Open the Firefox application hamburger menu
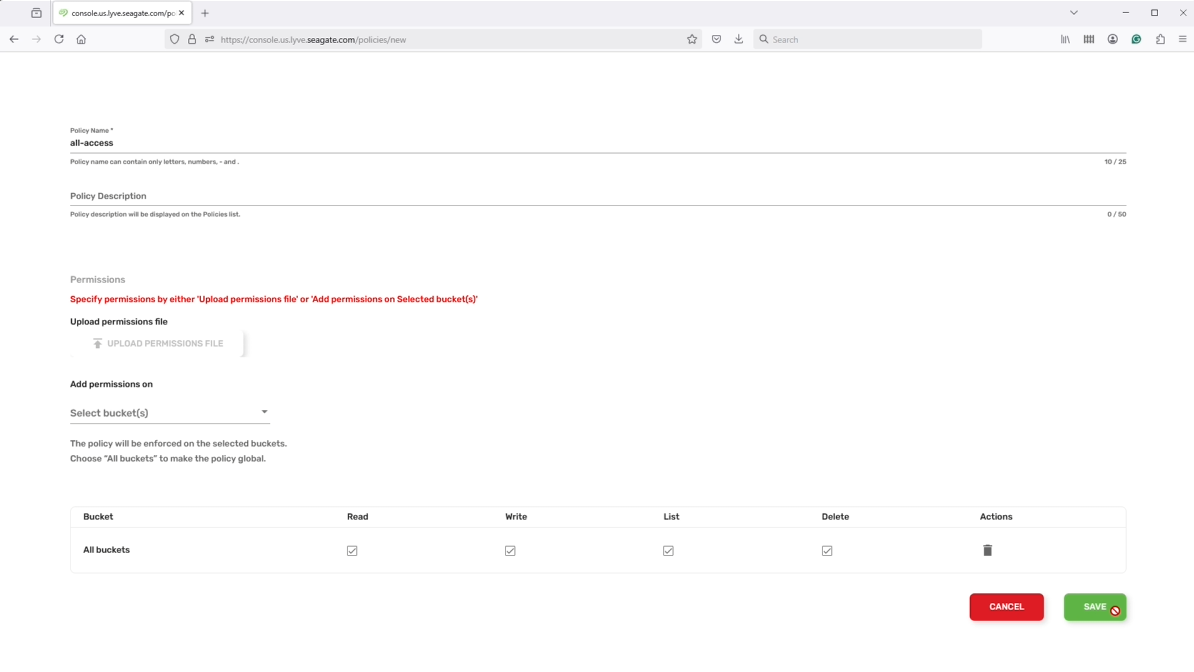Image resolution: width=1194 pixels, height=672 pixels. pos(1183,40)
